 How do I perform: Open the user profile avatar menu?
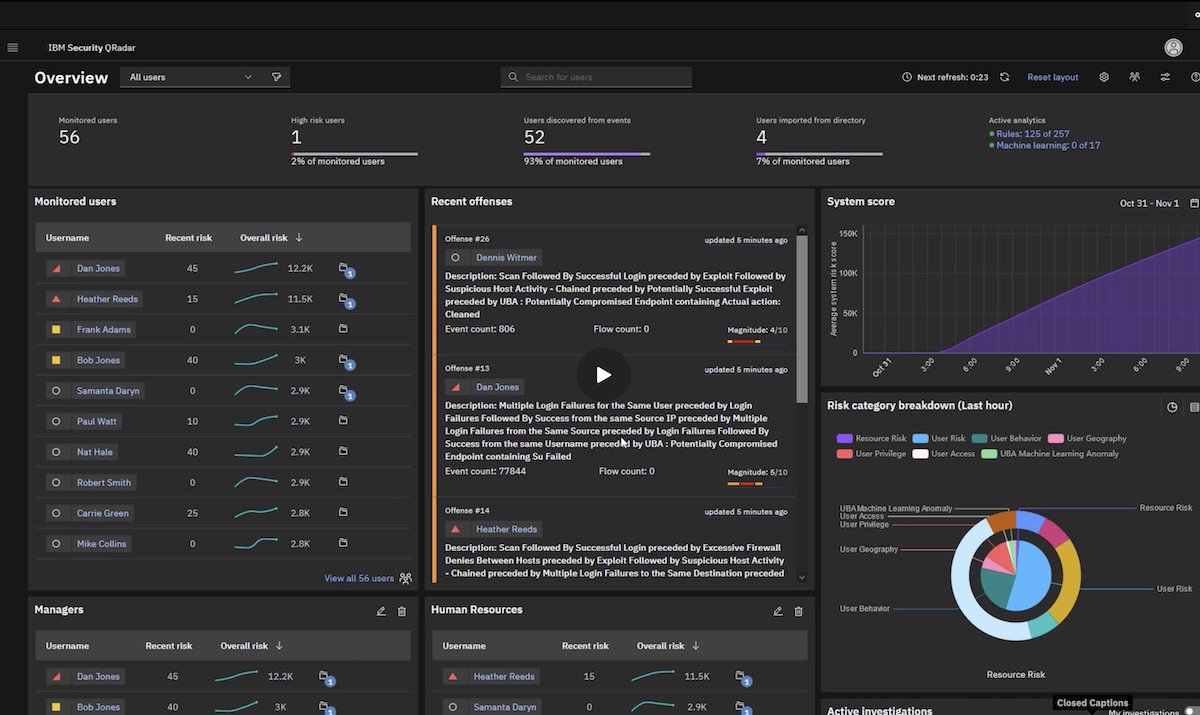1173,48
